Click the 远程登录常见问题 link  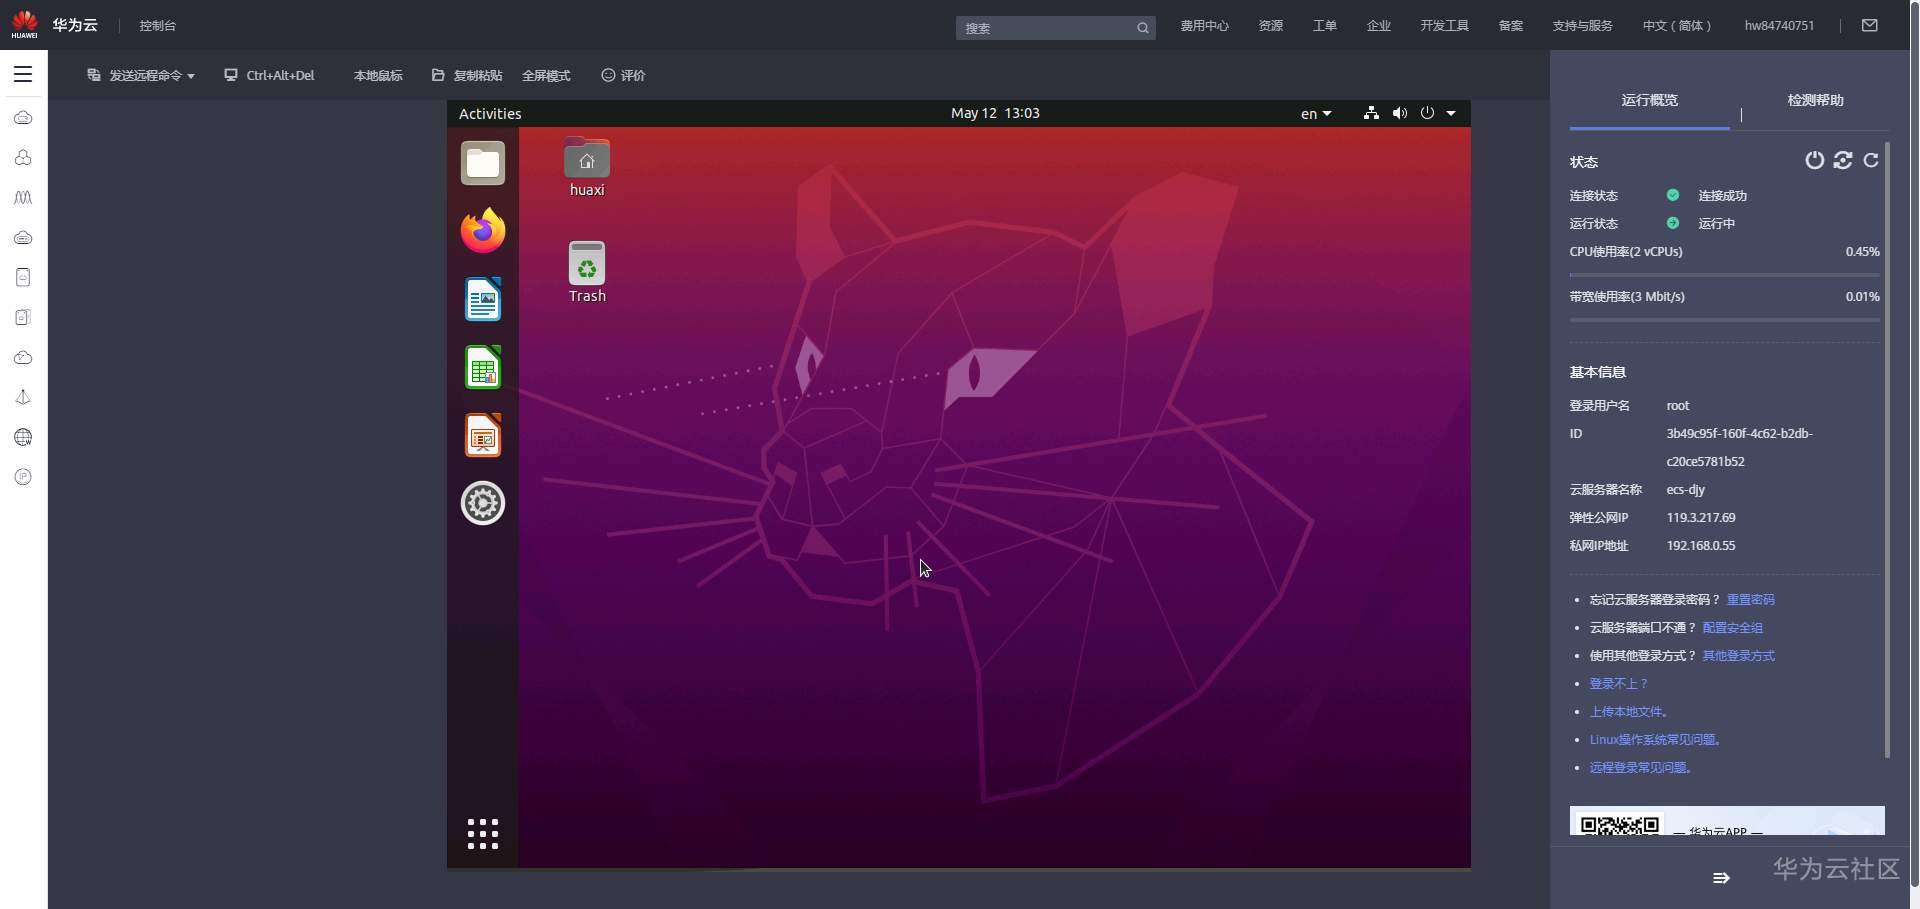click(1640, 768)
